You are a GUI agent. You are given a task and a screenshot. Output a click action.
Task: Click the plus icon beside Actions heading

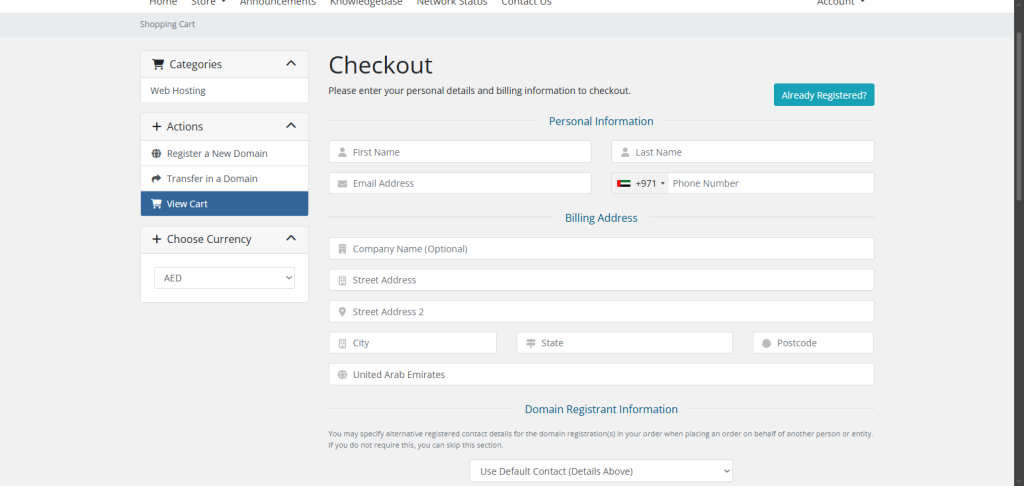[157, 127]
